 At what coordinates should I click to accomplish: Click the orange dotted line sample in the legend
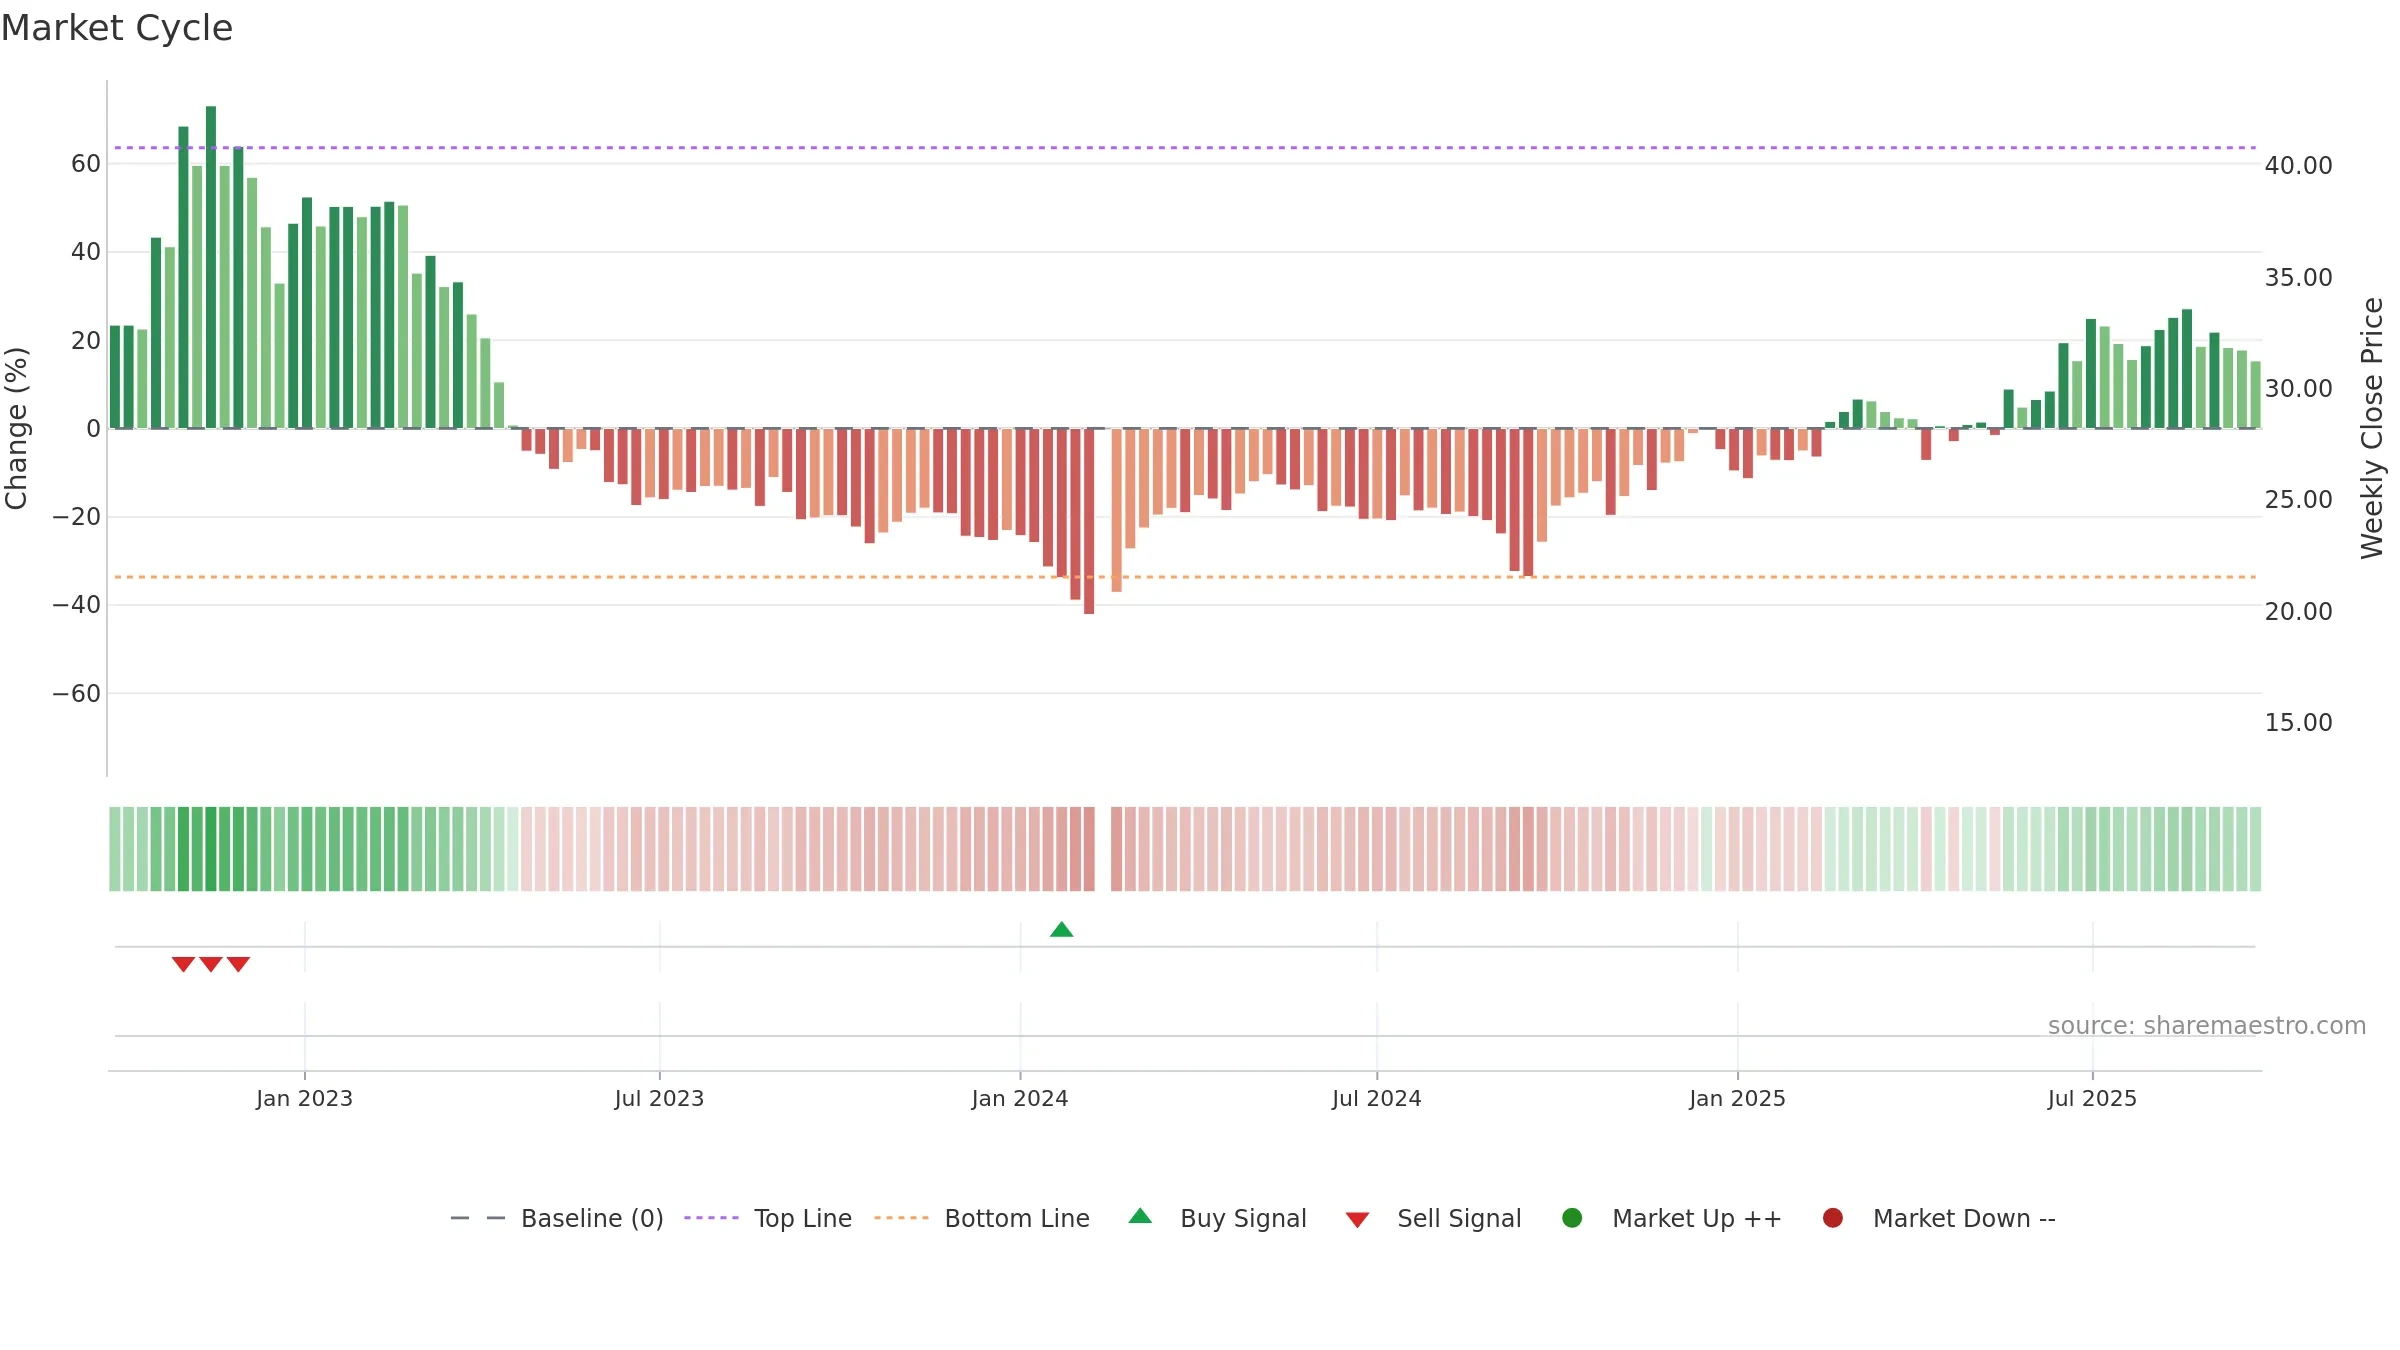(x=901, y=1218)
